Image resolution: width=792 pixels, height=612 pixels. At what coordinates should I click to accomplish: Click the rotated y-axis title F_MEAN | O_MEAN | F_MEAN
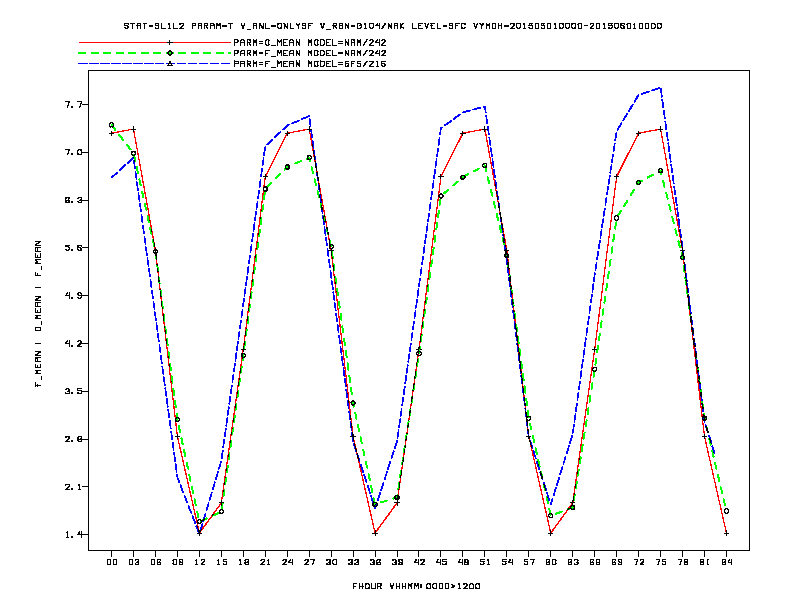point(38,314)
